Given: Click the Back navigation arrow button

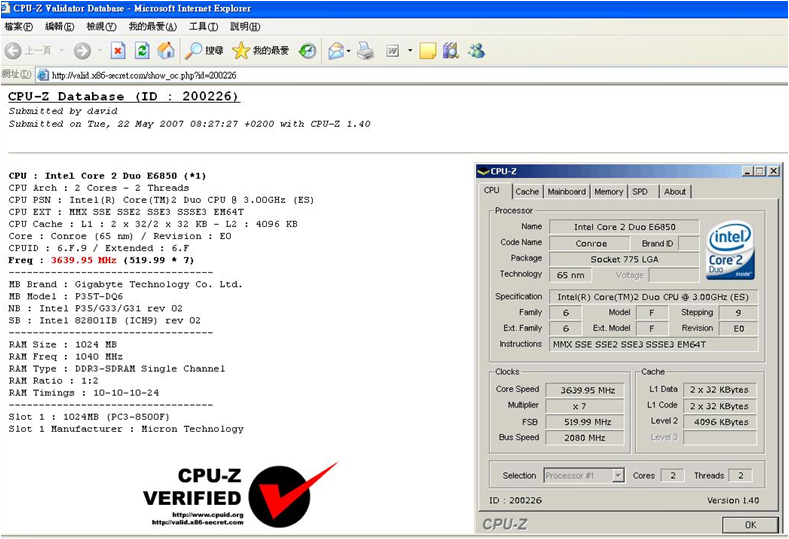Looking at the screenshot, I should 14,51.
